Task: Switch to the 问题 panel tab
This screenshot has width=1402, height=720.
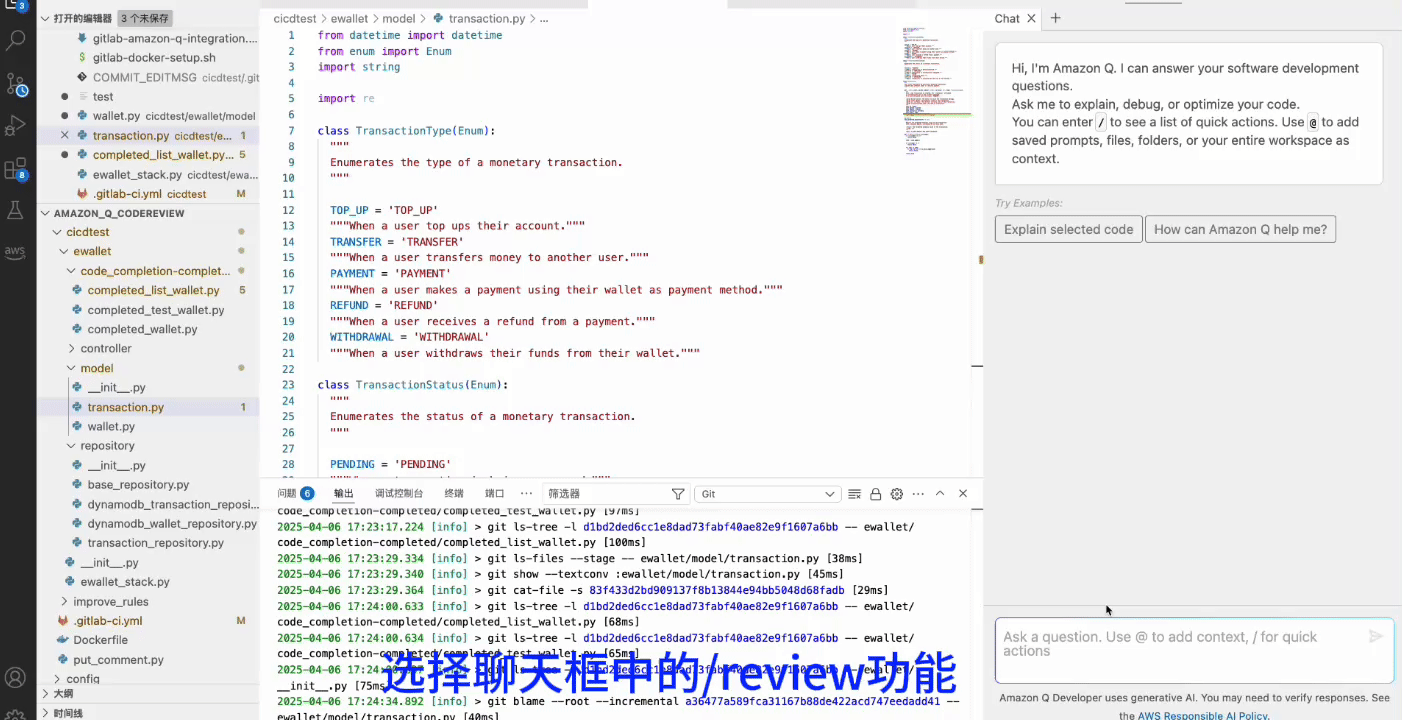Action: (295, 494)
